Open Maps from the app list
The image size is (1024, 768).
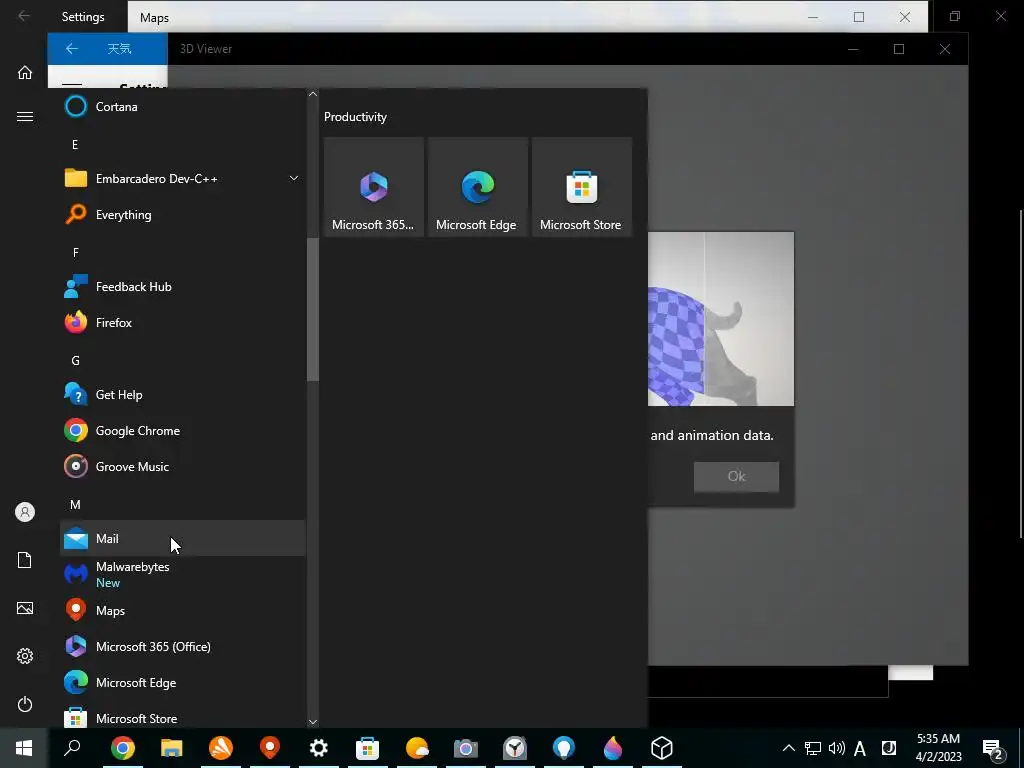[183, 610]
